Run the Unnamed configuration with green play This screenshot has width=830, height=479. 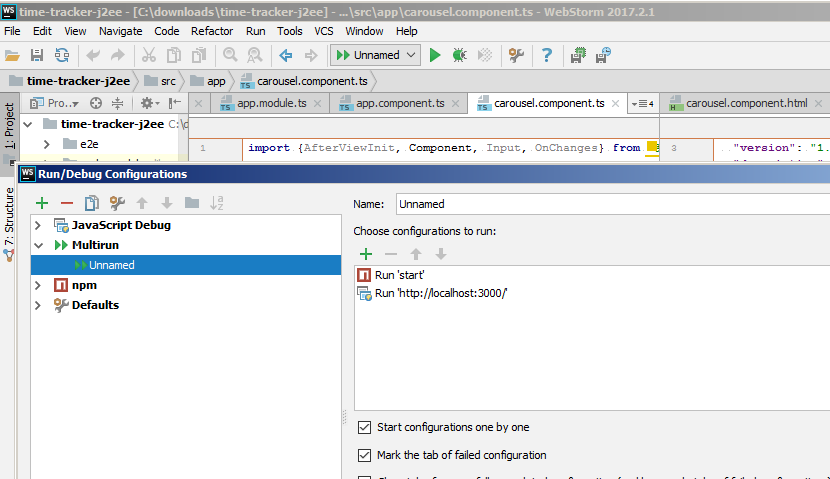435,55
